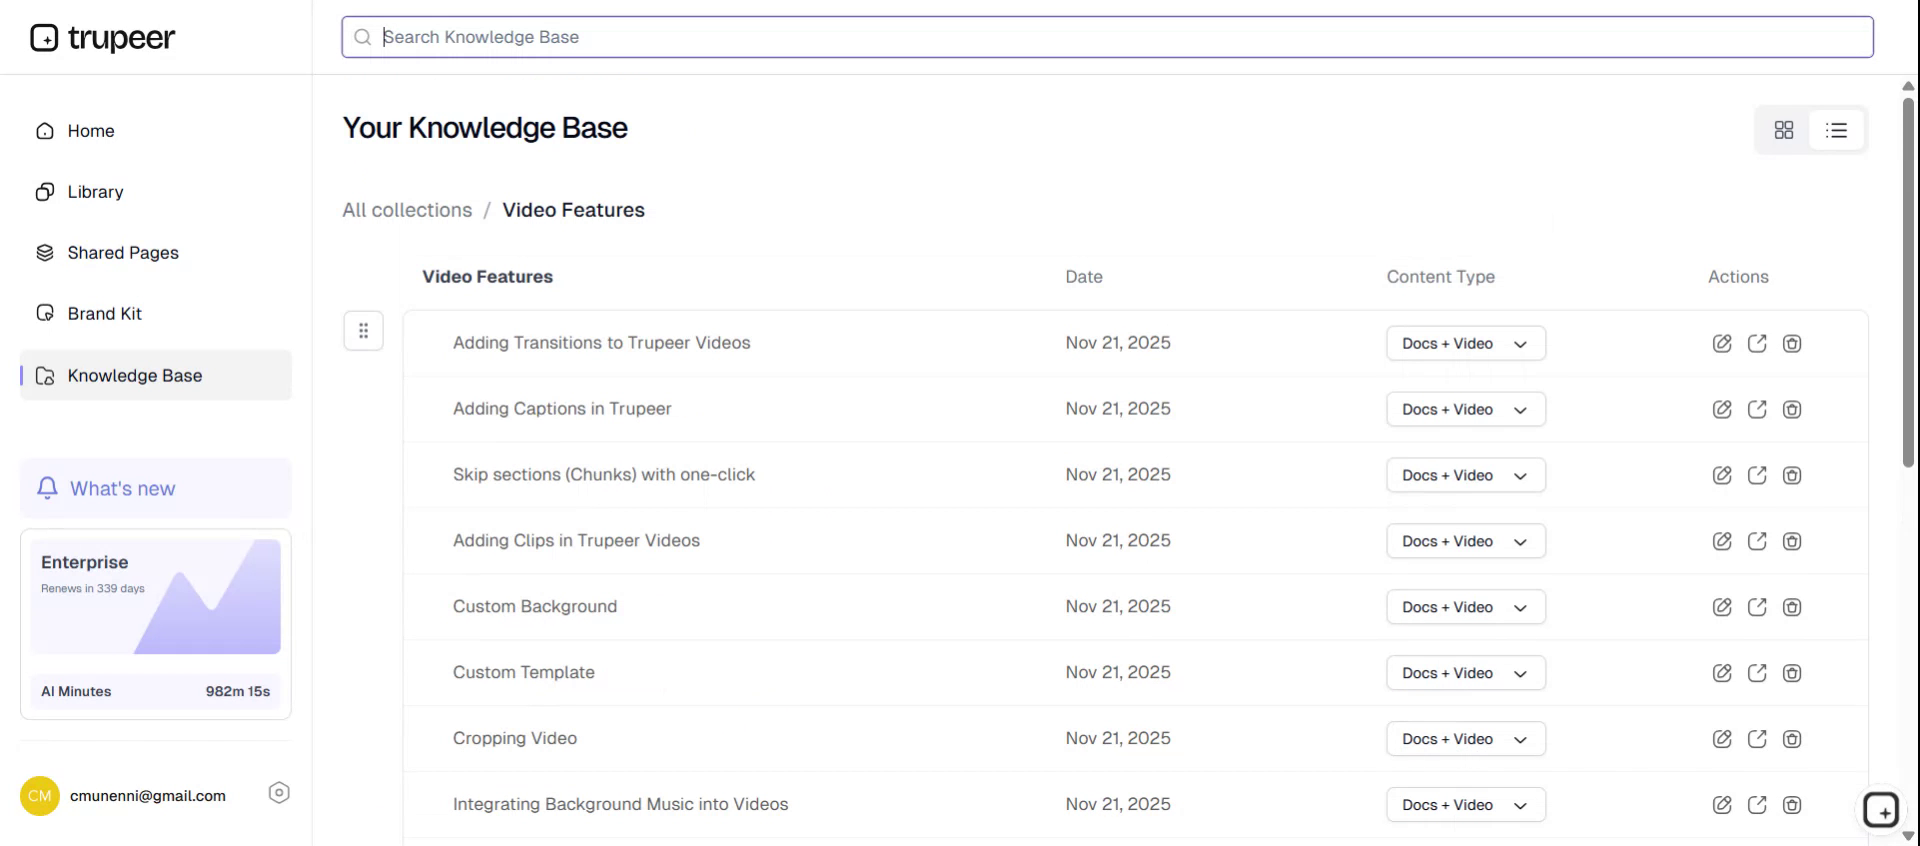Open Adding Transitions to Trupeer Videos article
1920x846 pixels.
pos(601,343)
